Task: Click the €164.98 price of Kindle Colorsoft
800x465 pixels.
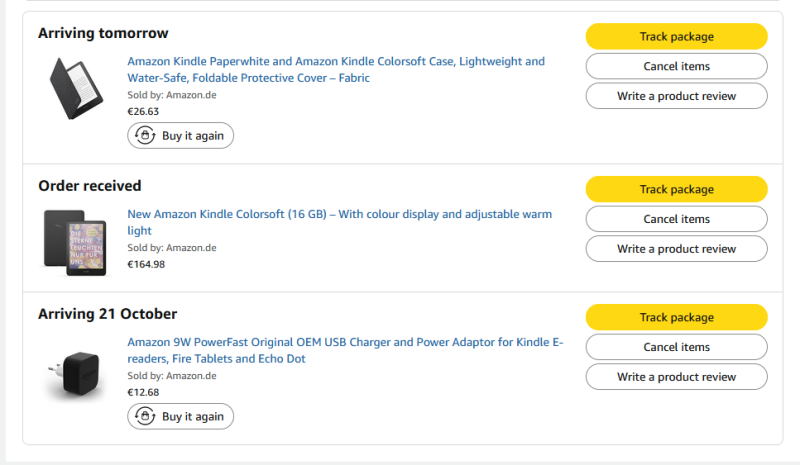Action: [146, 264]
